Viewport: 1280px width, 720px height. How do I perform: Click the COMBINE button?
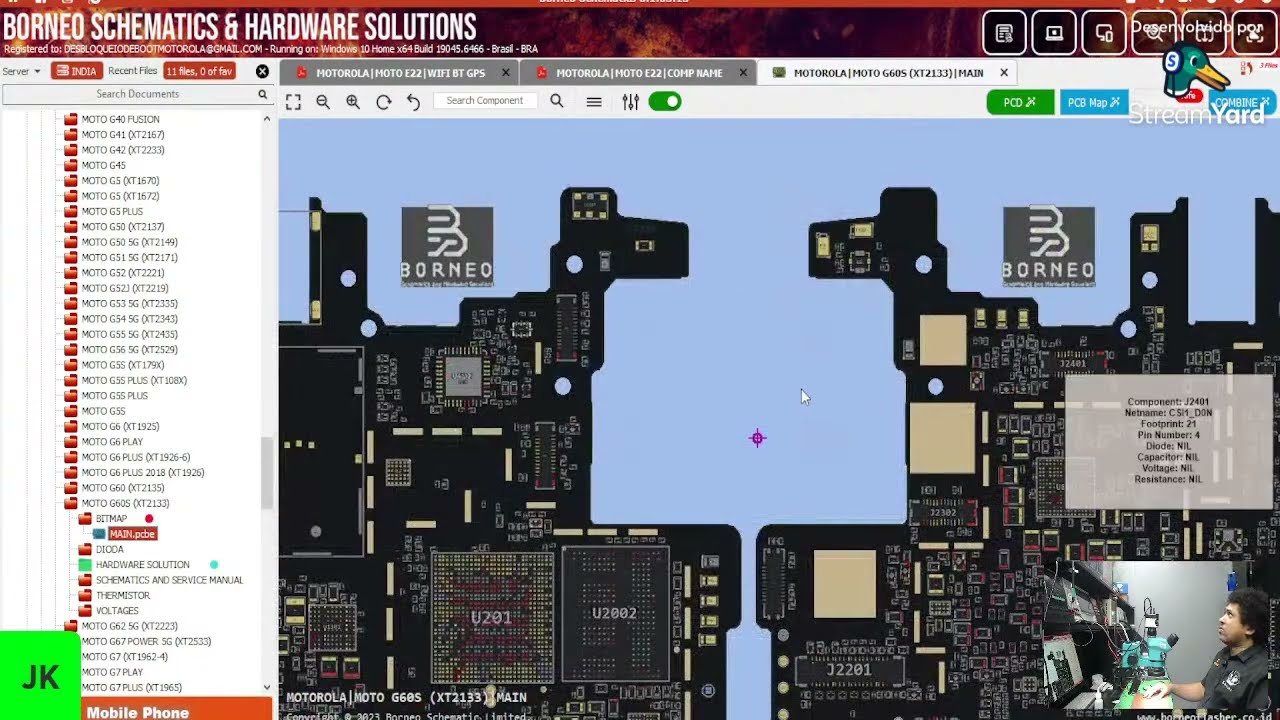[x=1242, y=102]
